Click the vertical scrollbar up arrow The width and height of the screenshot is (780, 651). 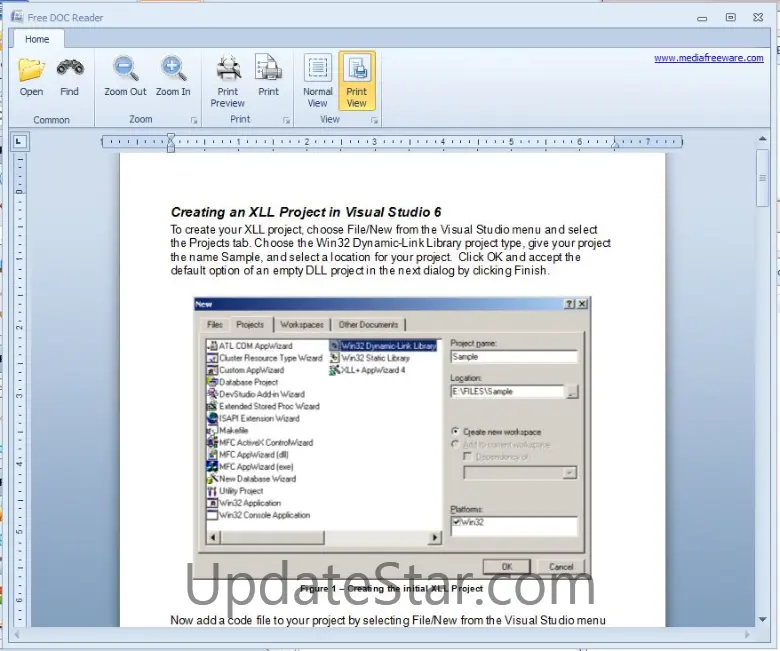tap(762, 140)
